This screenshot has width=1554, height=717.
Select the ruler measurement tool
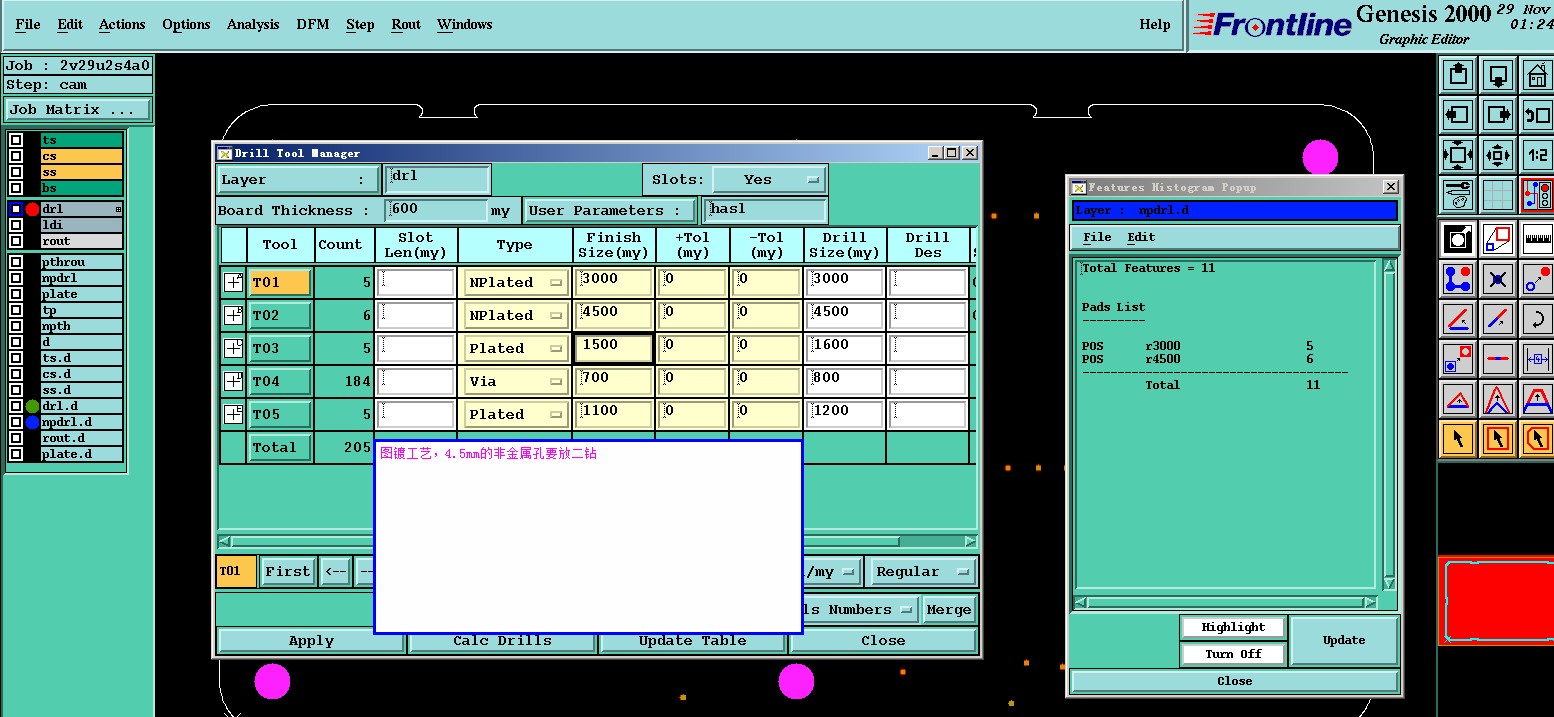pyautogui.click(x=1537, y=238)
